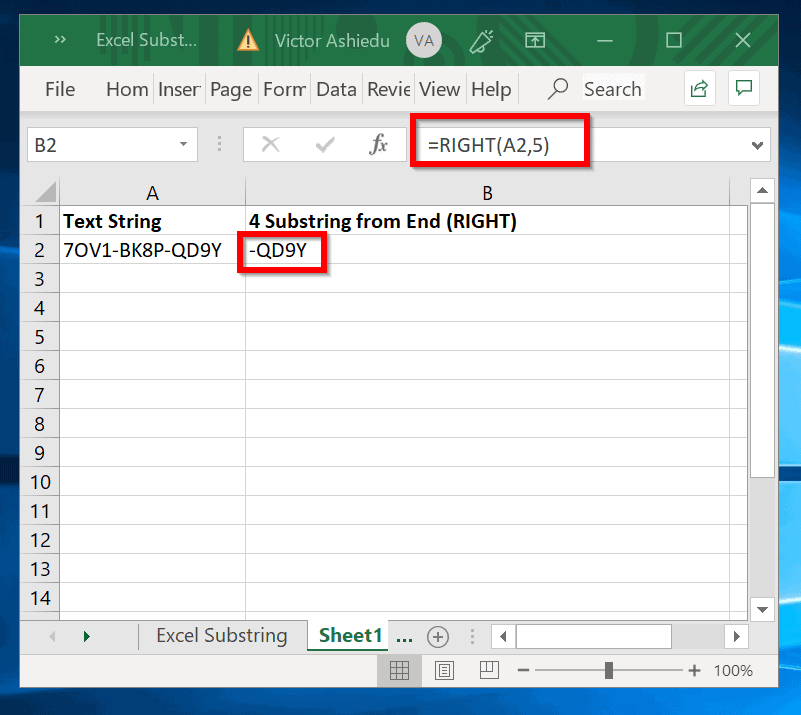801x715 pixels.
Task: Switch to Normal view
Action: 399,671
